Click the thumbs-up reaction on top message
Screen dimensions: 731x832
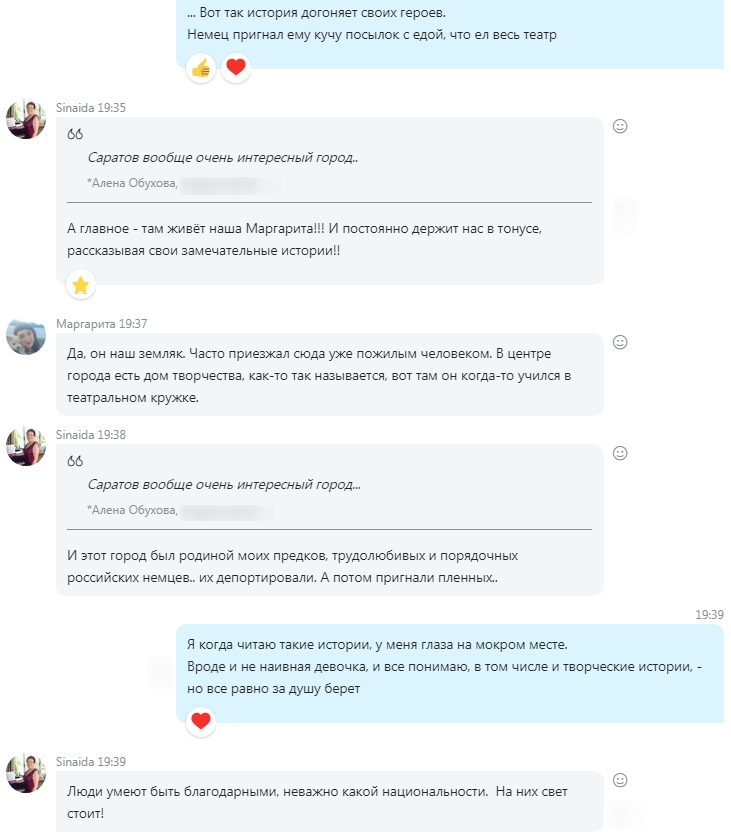tap(201, 68)
